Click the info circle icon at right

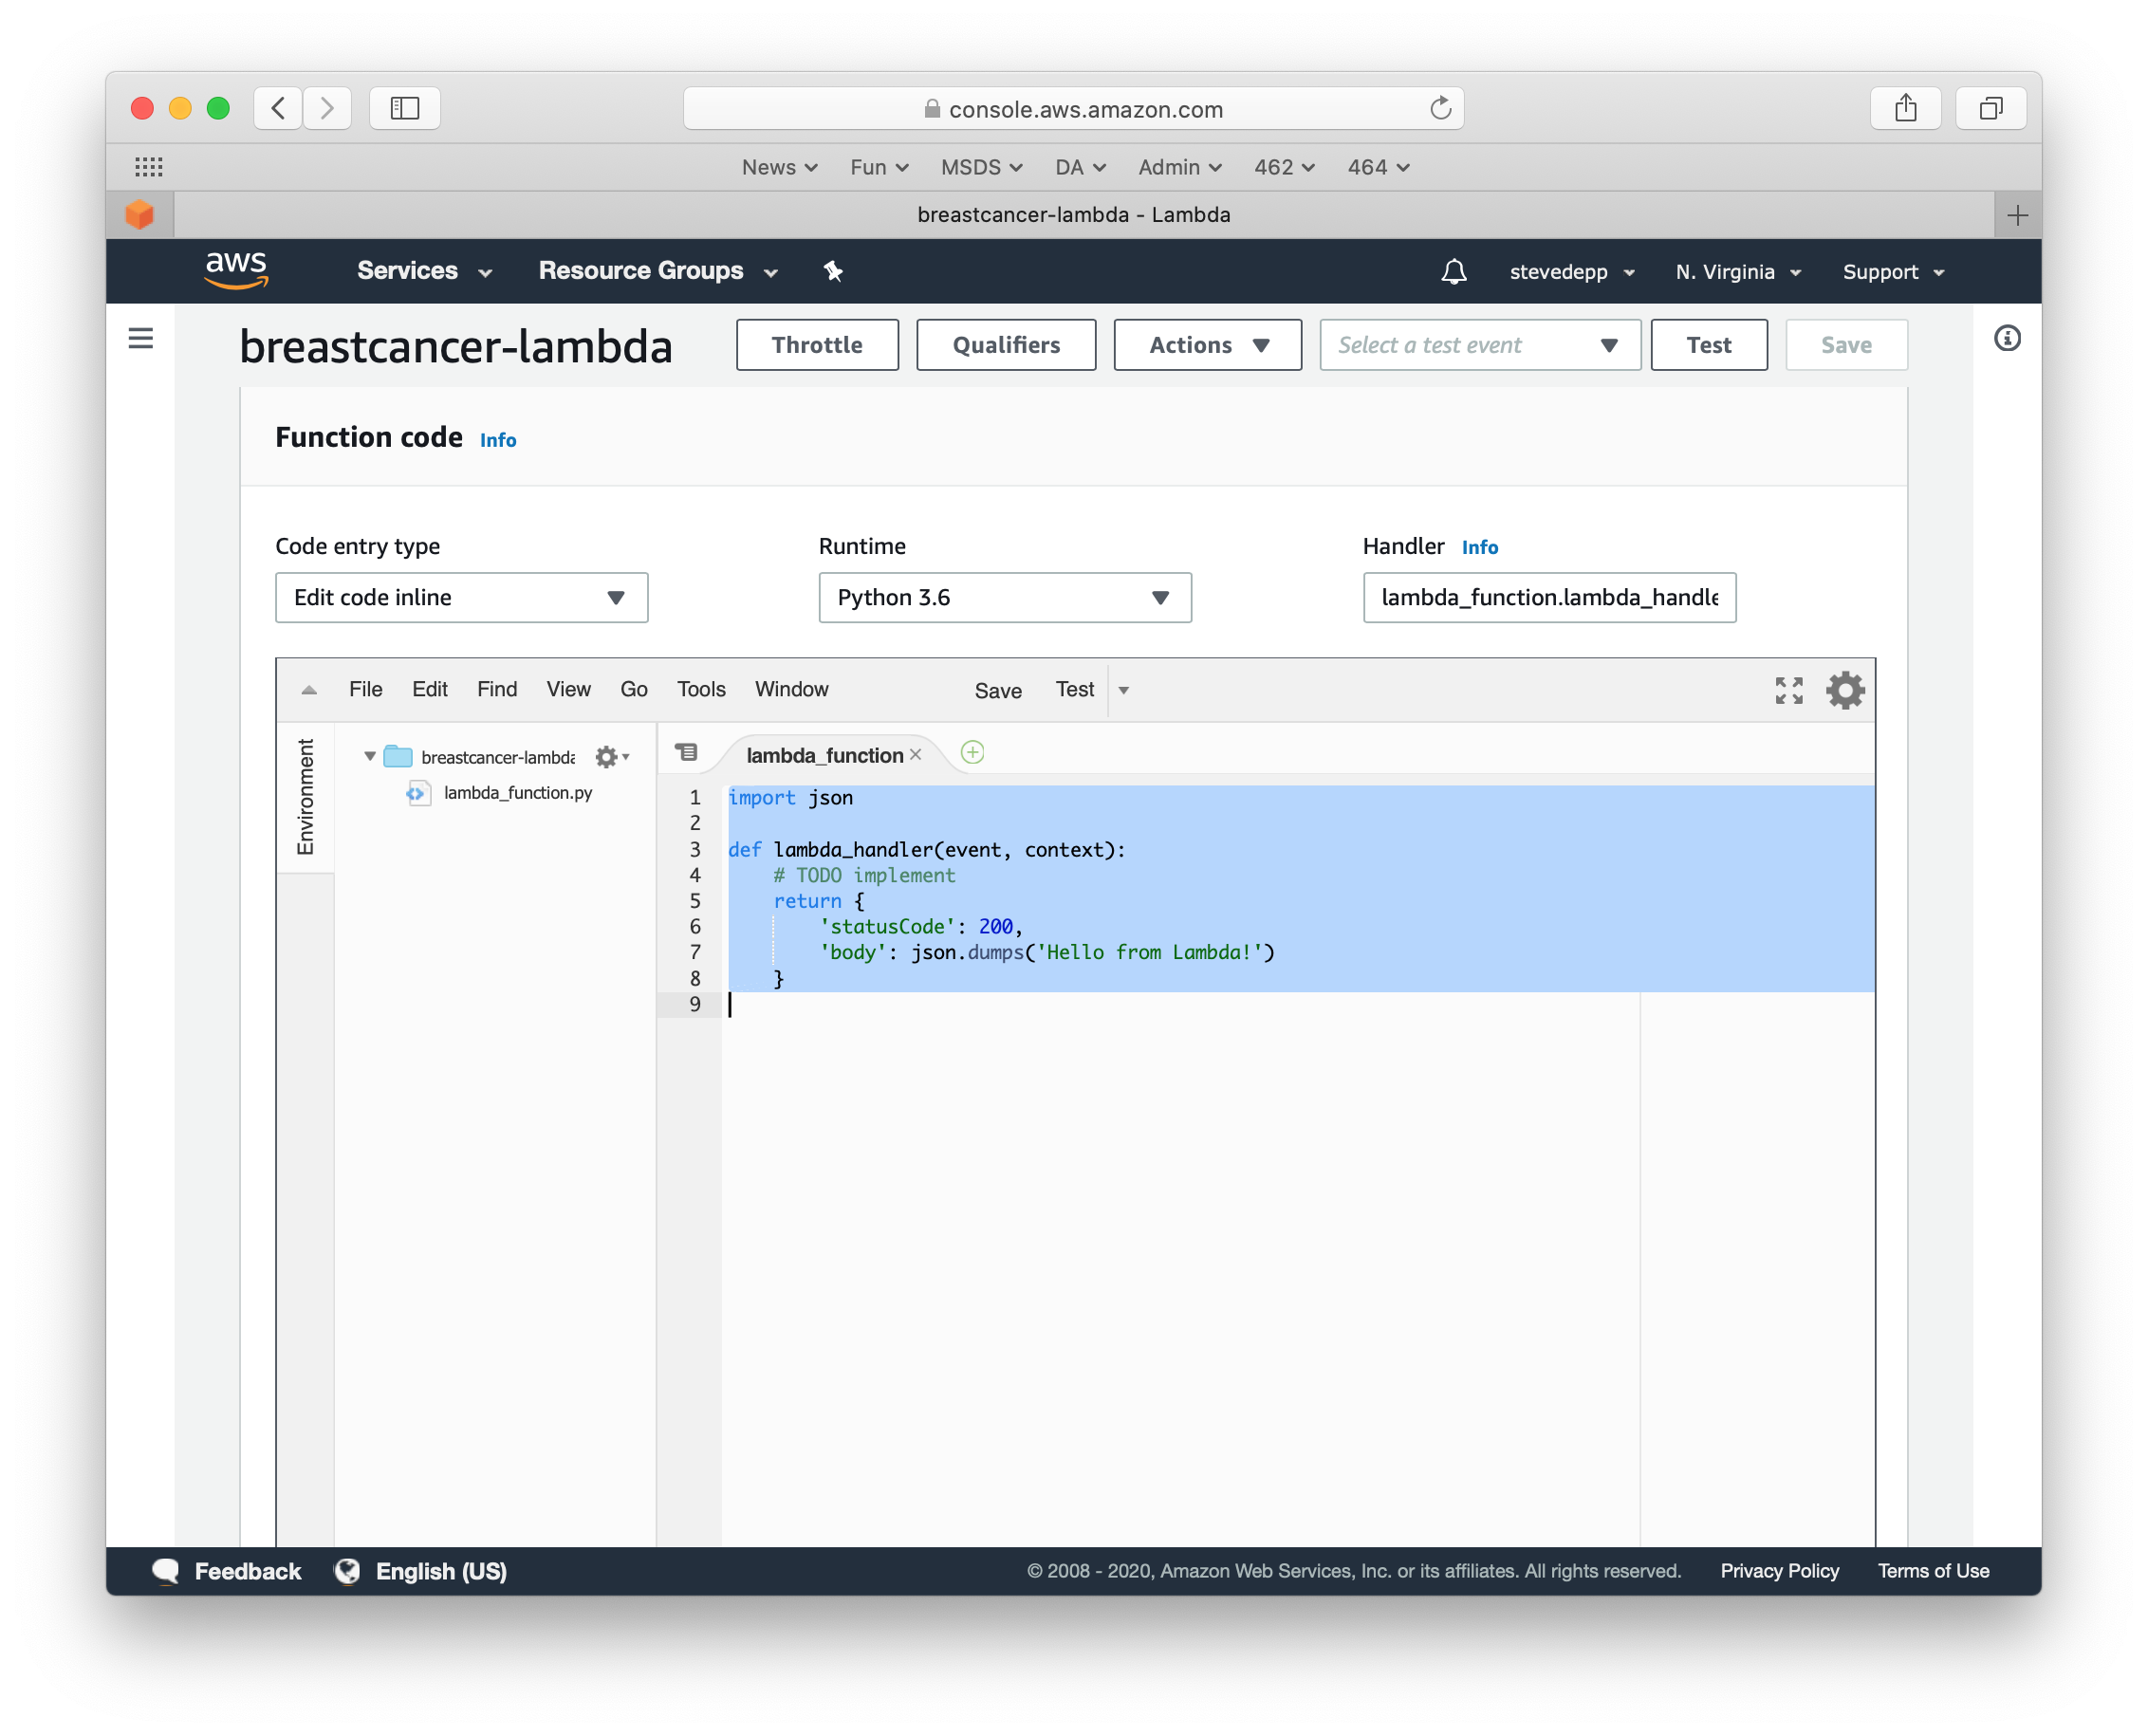pyautogui.click(x=2006, y=338)
